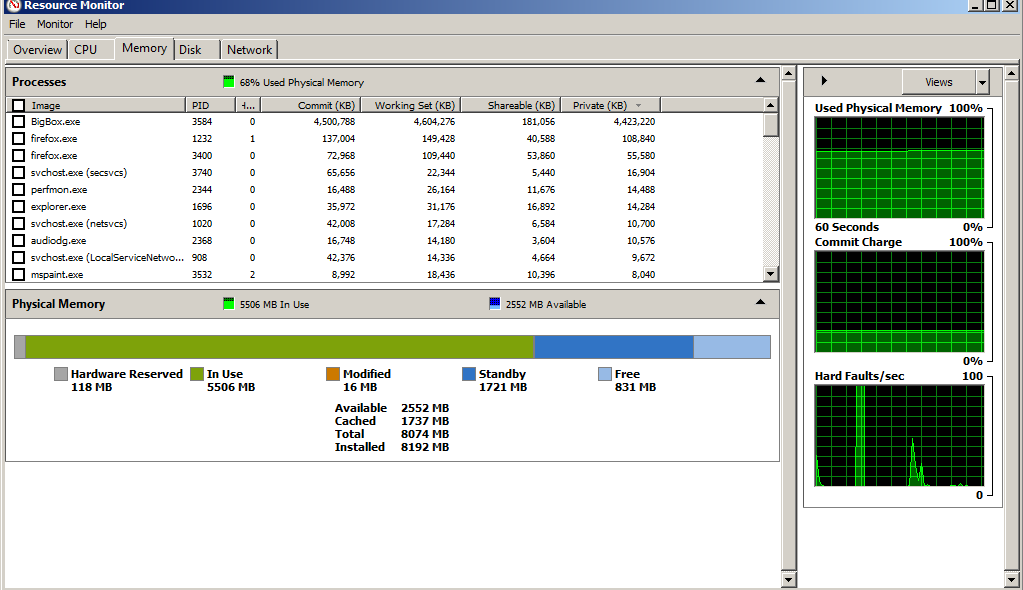Select the Memory tab
Image resolution: width=1023 pixels, height=590 pixels.
tap(144, 48)
